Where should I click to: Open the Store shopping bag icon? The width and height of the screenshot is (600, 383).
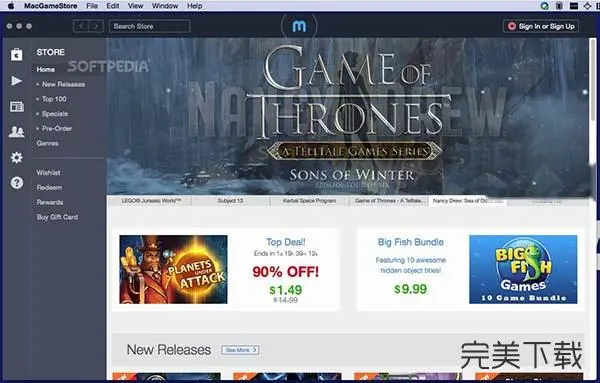16,54
